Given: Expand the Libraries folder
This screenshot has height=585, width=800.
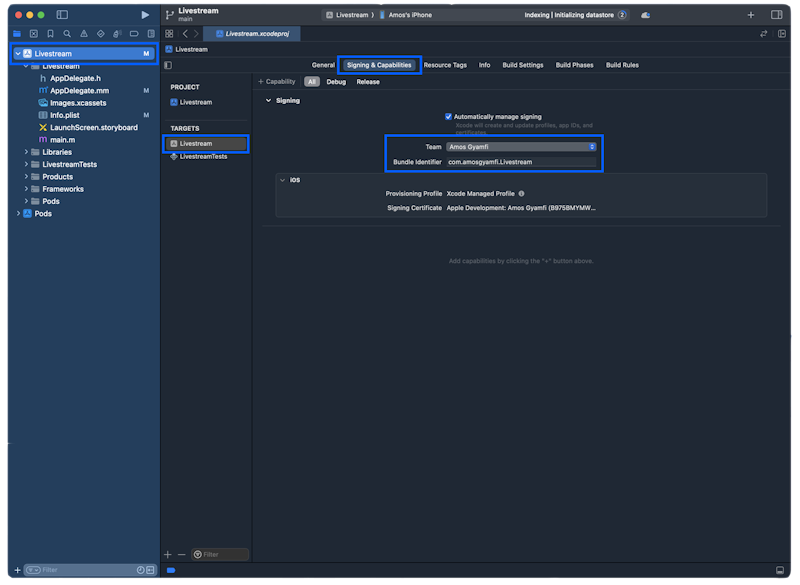Looking at the screenshot, I should (x=26, y=152).
